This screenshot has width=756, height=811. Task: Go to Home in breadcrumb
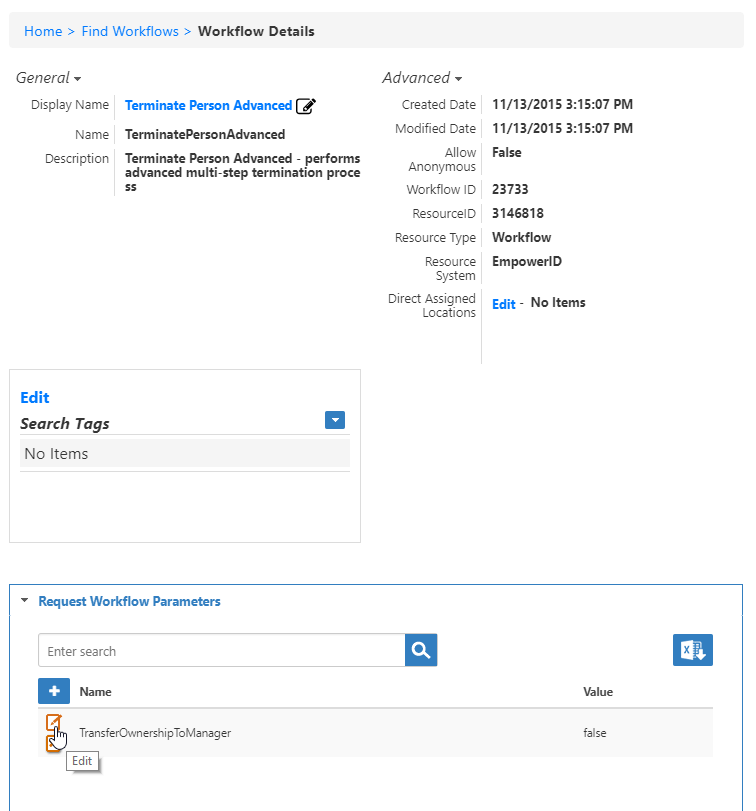pyautogui.click(x=43, y=31)
